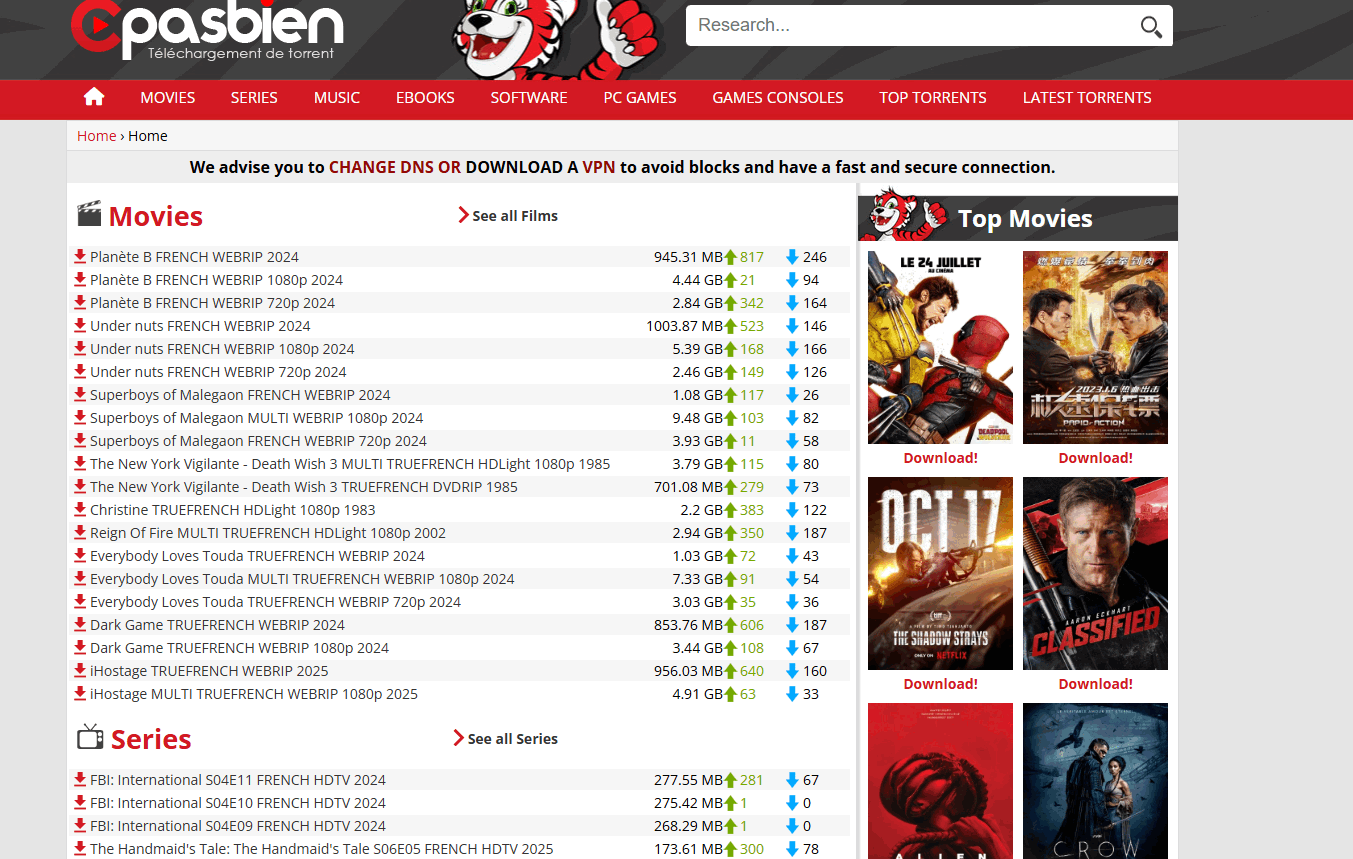Click download icon for Dark Game TRUEFRENCH WEBRIP 2024
This screenshot has height=859, width=1353.
pos(80,625)
